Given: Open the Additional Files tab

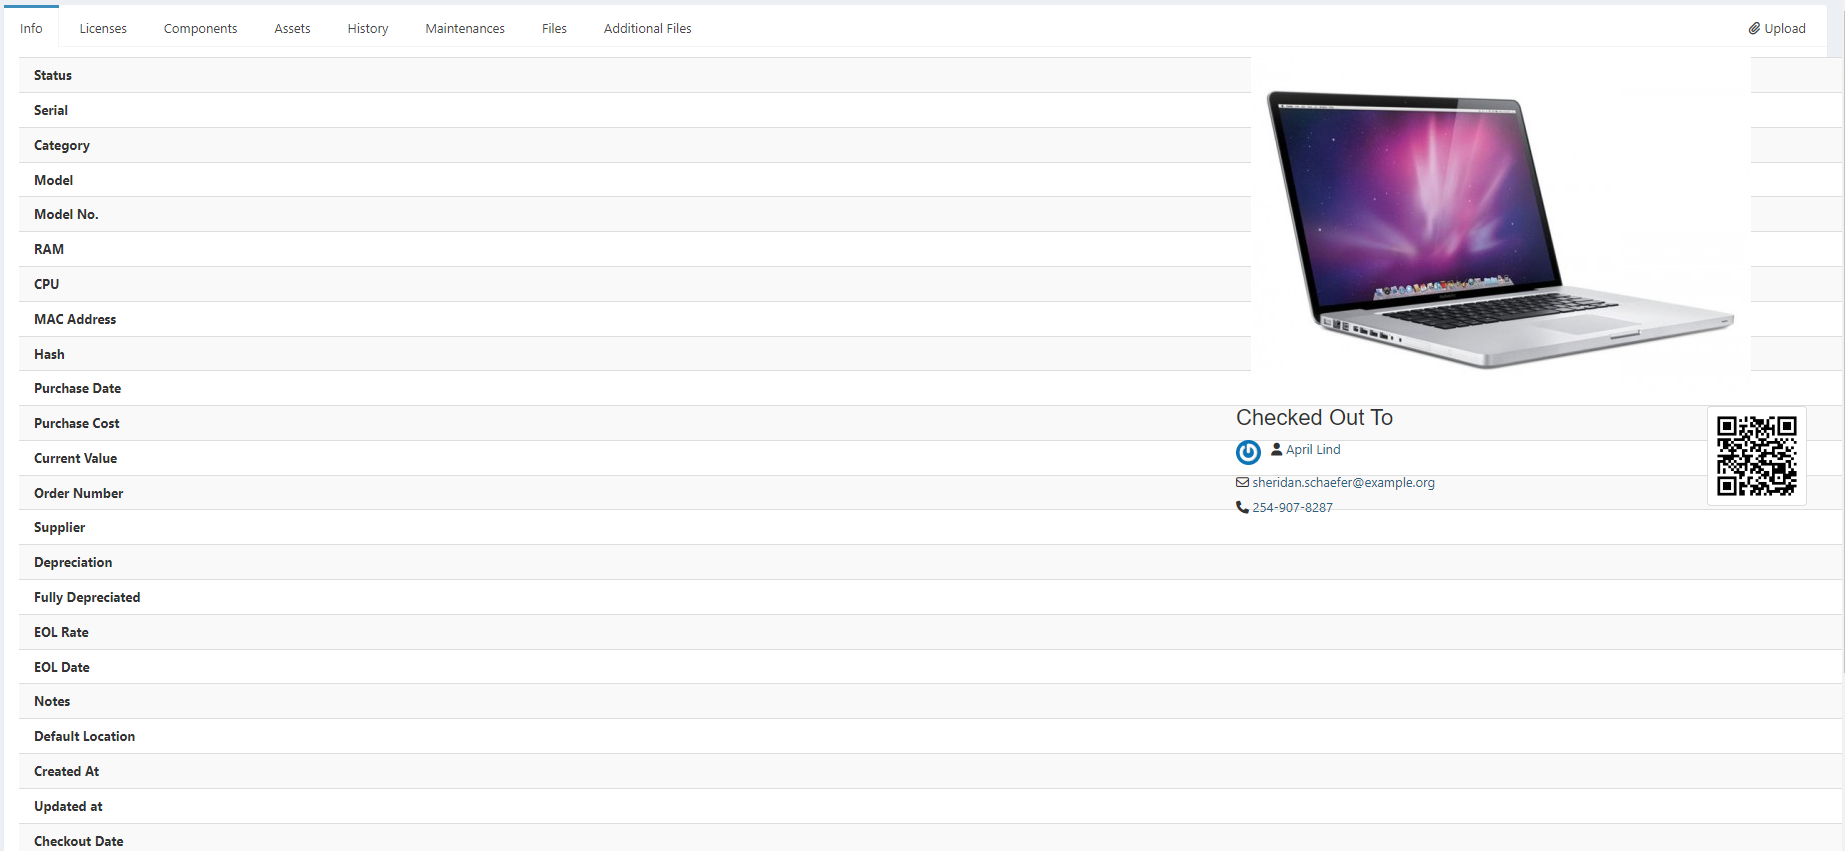Looking at the screenshot, I should 647,28.
